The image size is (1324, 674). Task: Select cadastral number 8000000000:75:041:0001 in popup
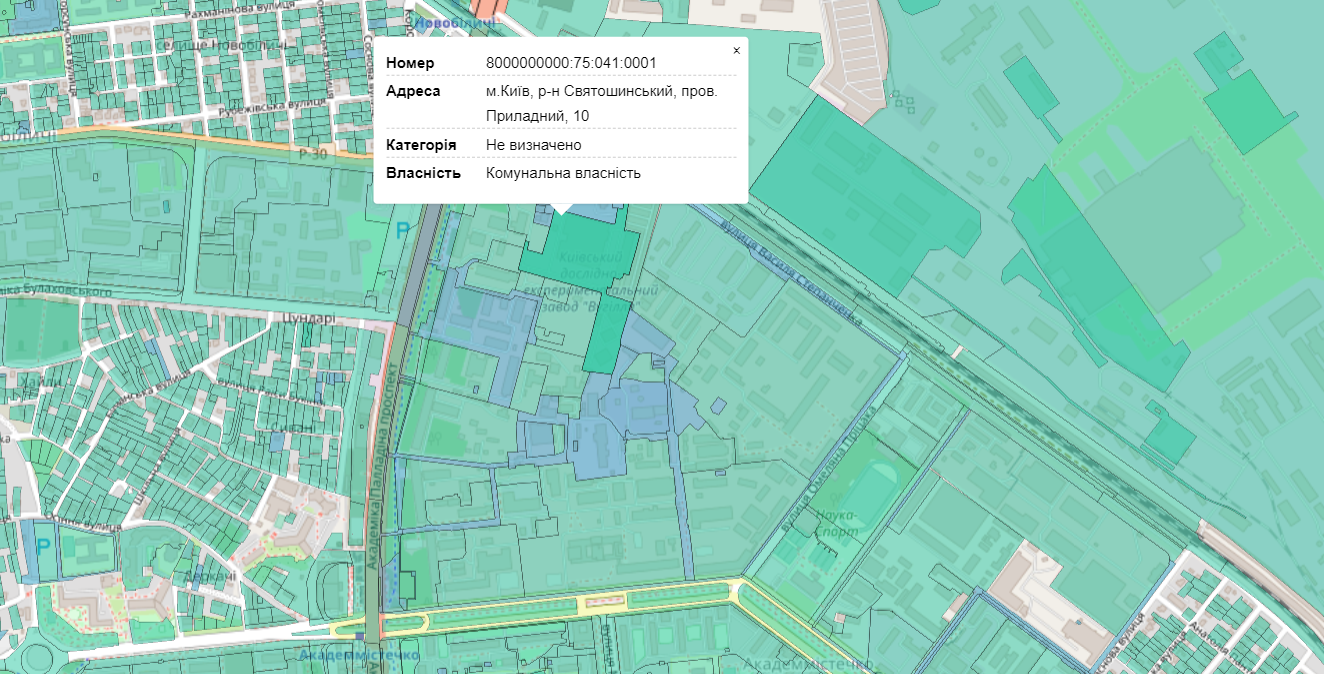pyautogui.click(x=570, y=63)
